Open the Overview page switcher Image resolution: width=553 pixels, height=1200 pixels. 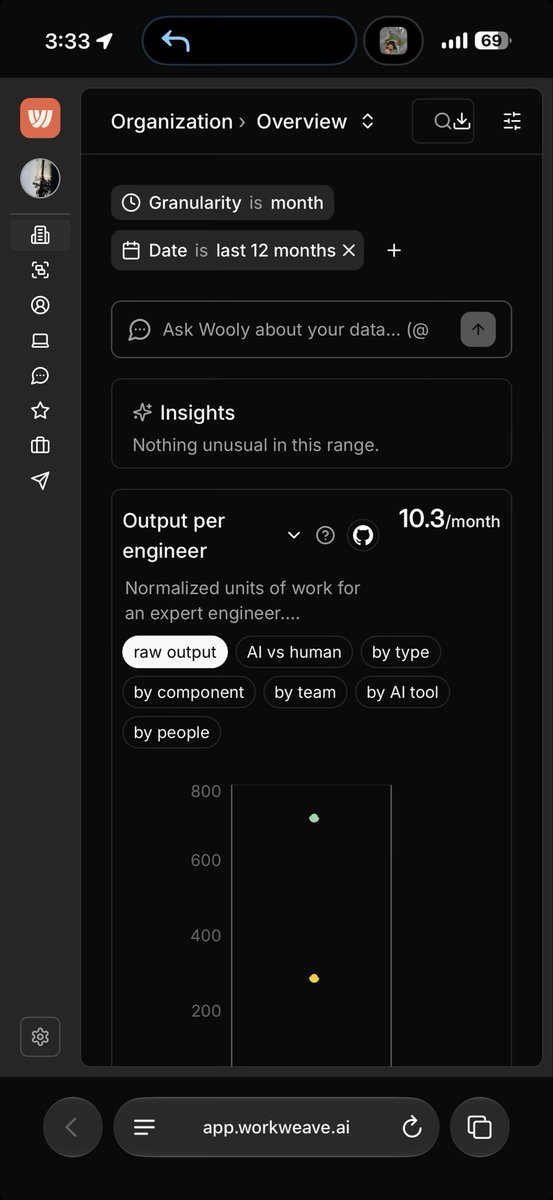(x=315, y=121)
